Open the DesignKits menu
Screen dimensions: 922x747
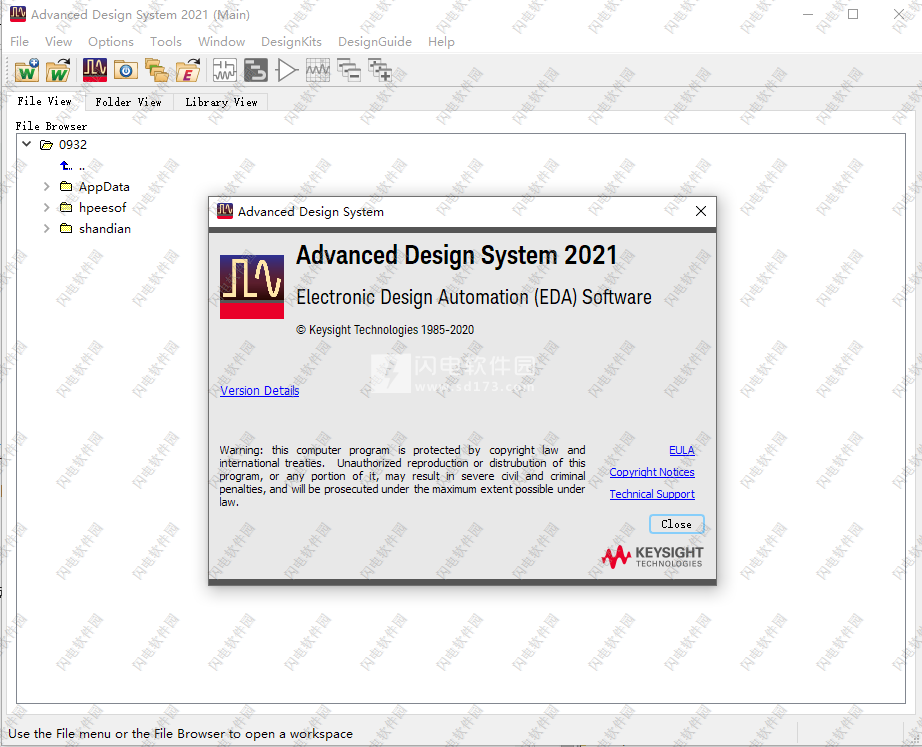[x=291, y=42]
